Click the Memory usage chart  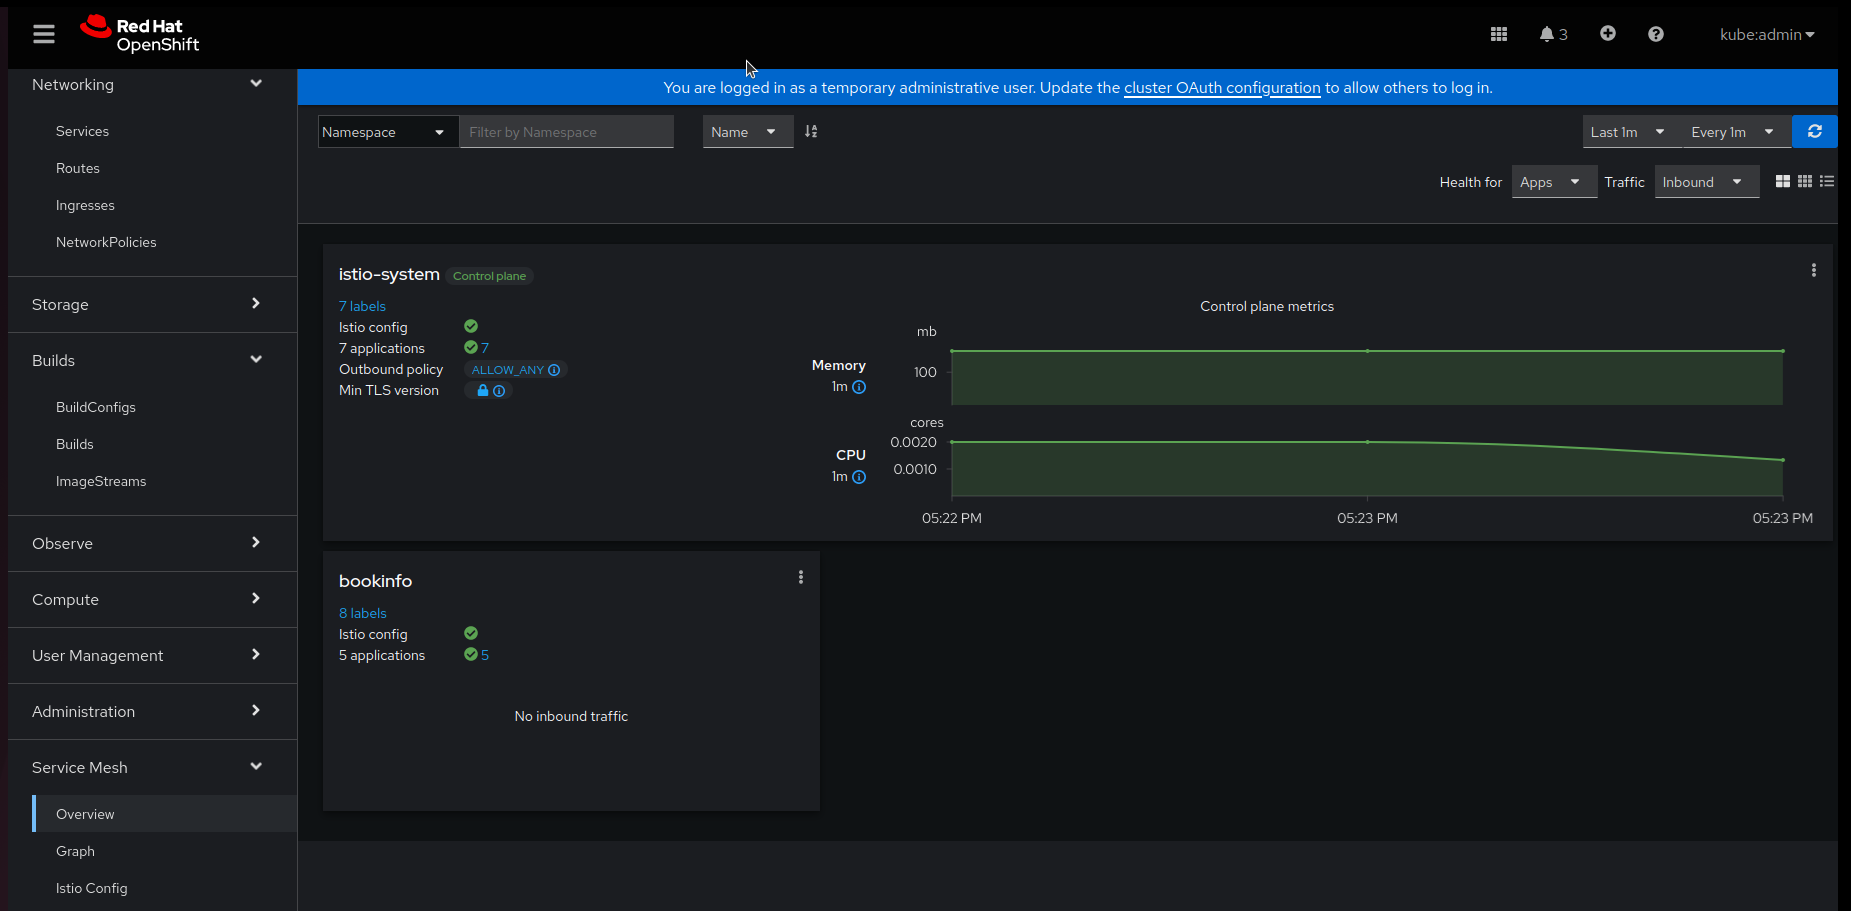tap(1367, 377)
